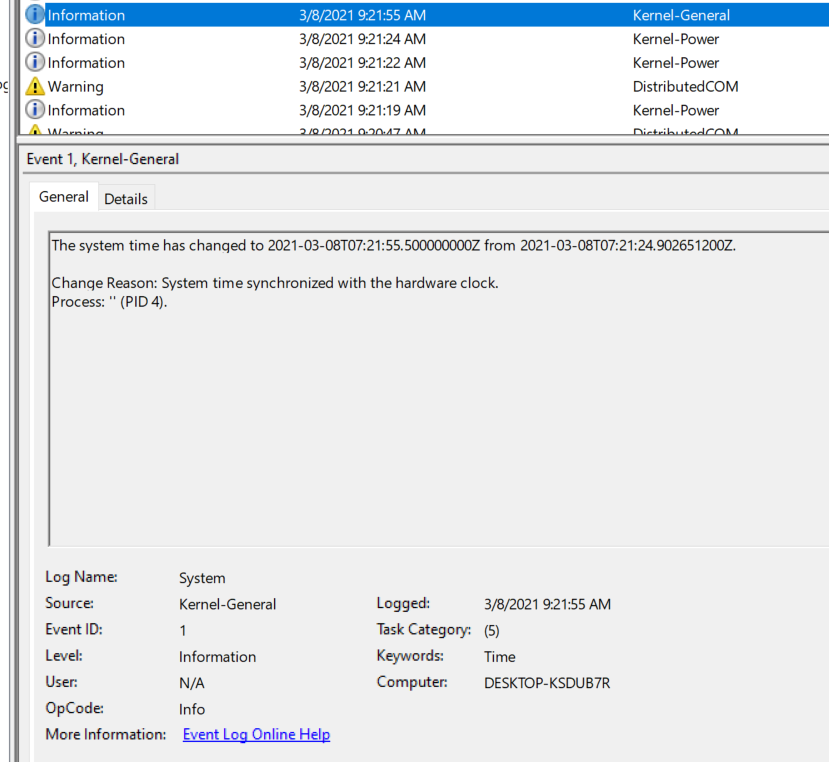This screenshot has width=829, height=762.
Task: Select the General tab
Action: [x=64, y=197]
